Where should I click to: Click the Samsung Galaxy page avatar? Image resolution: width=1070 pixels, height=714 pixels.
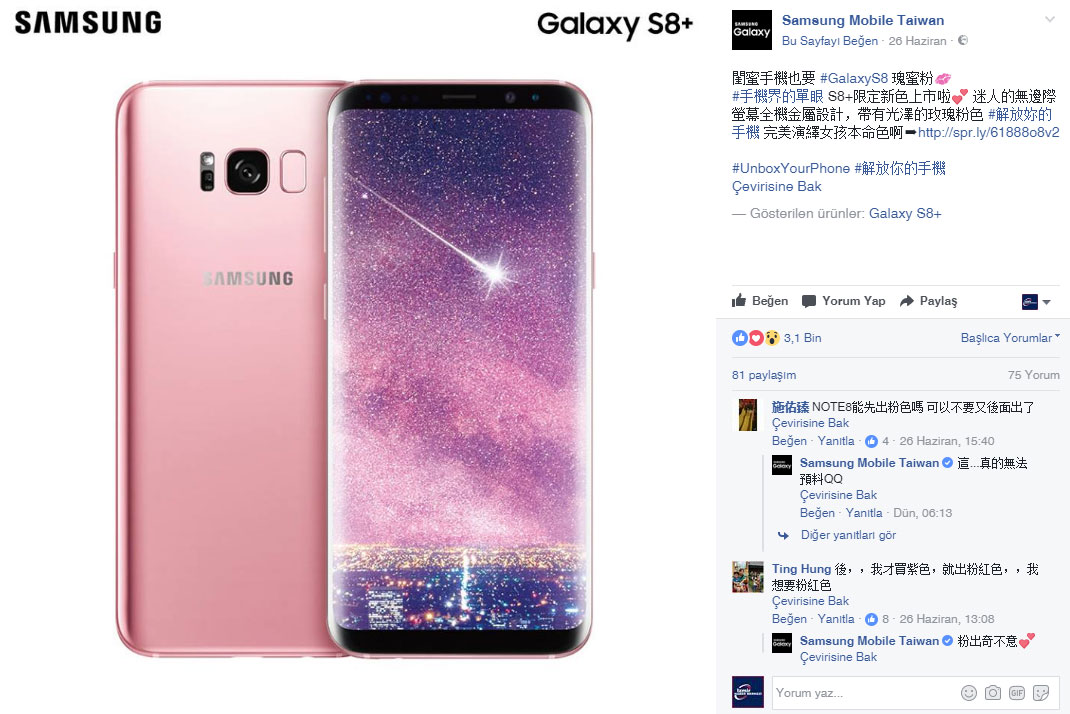(752, 30)
